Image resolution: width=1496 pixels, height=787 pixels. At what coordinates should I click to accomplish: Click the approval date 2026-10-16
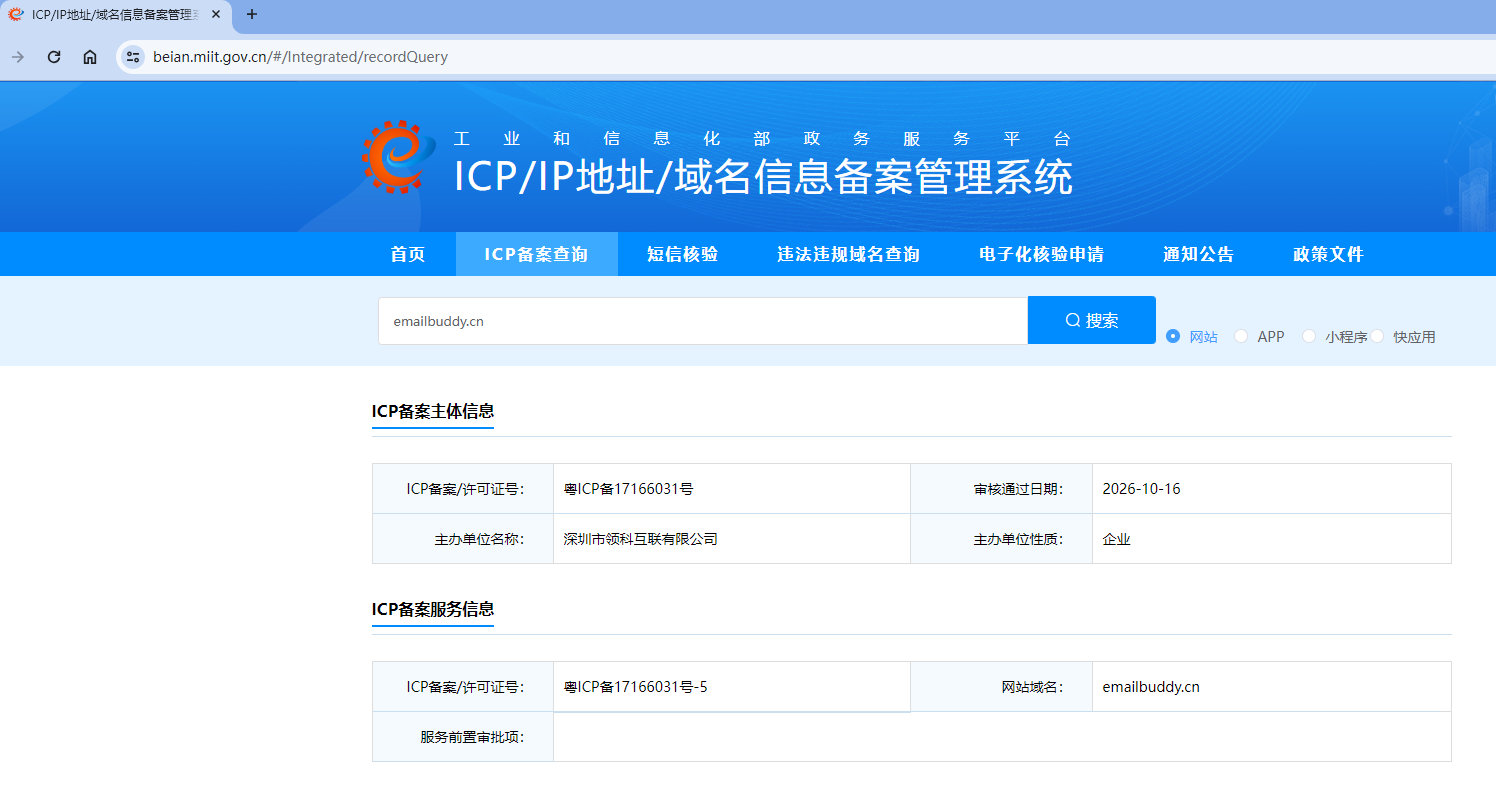tap(1142, 489)
